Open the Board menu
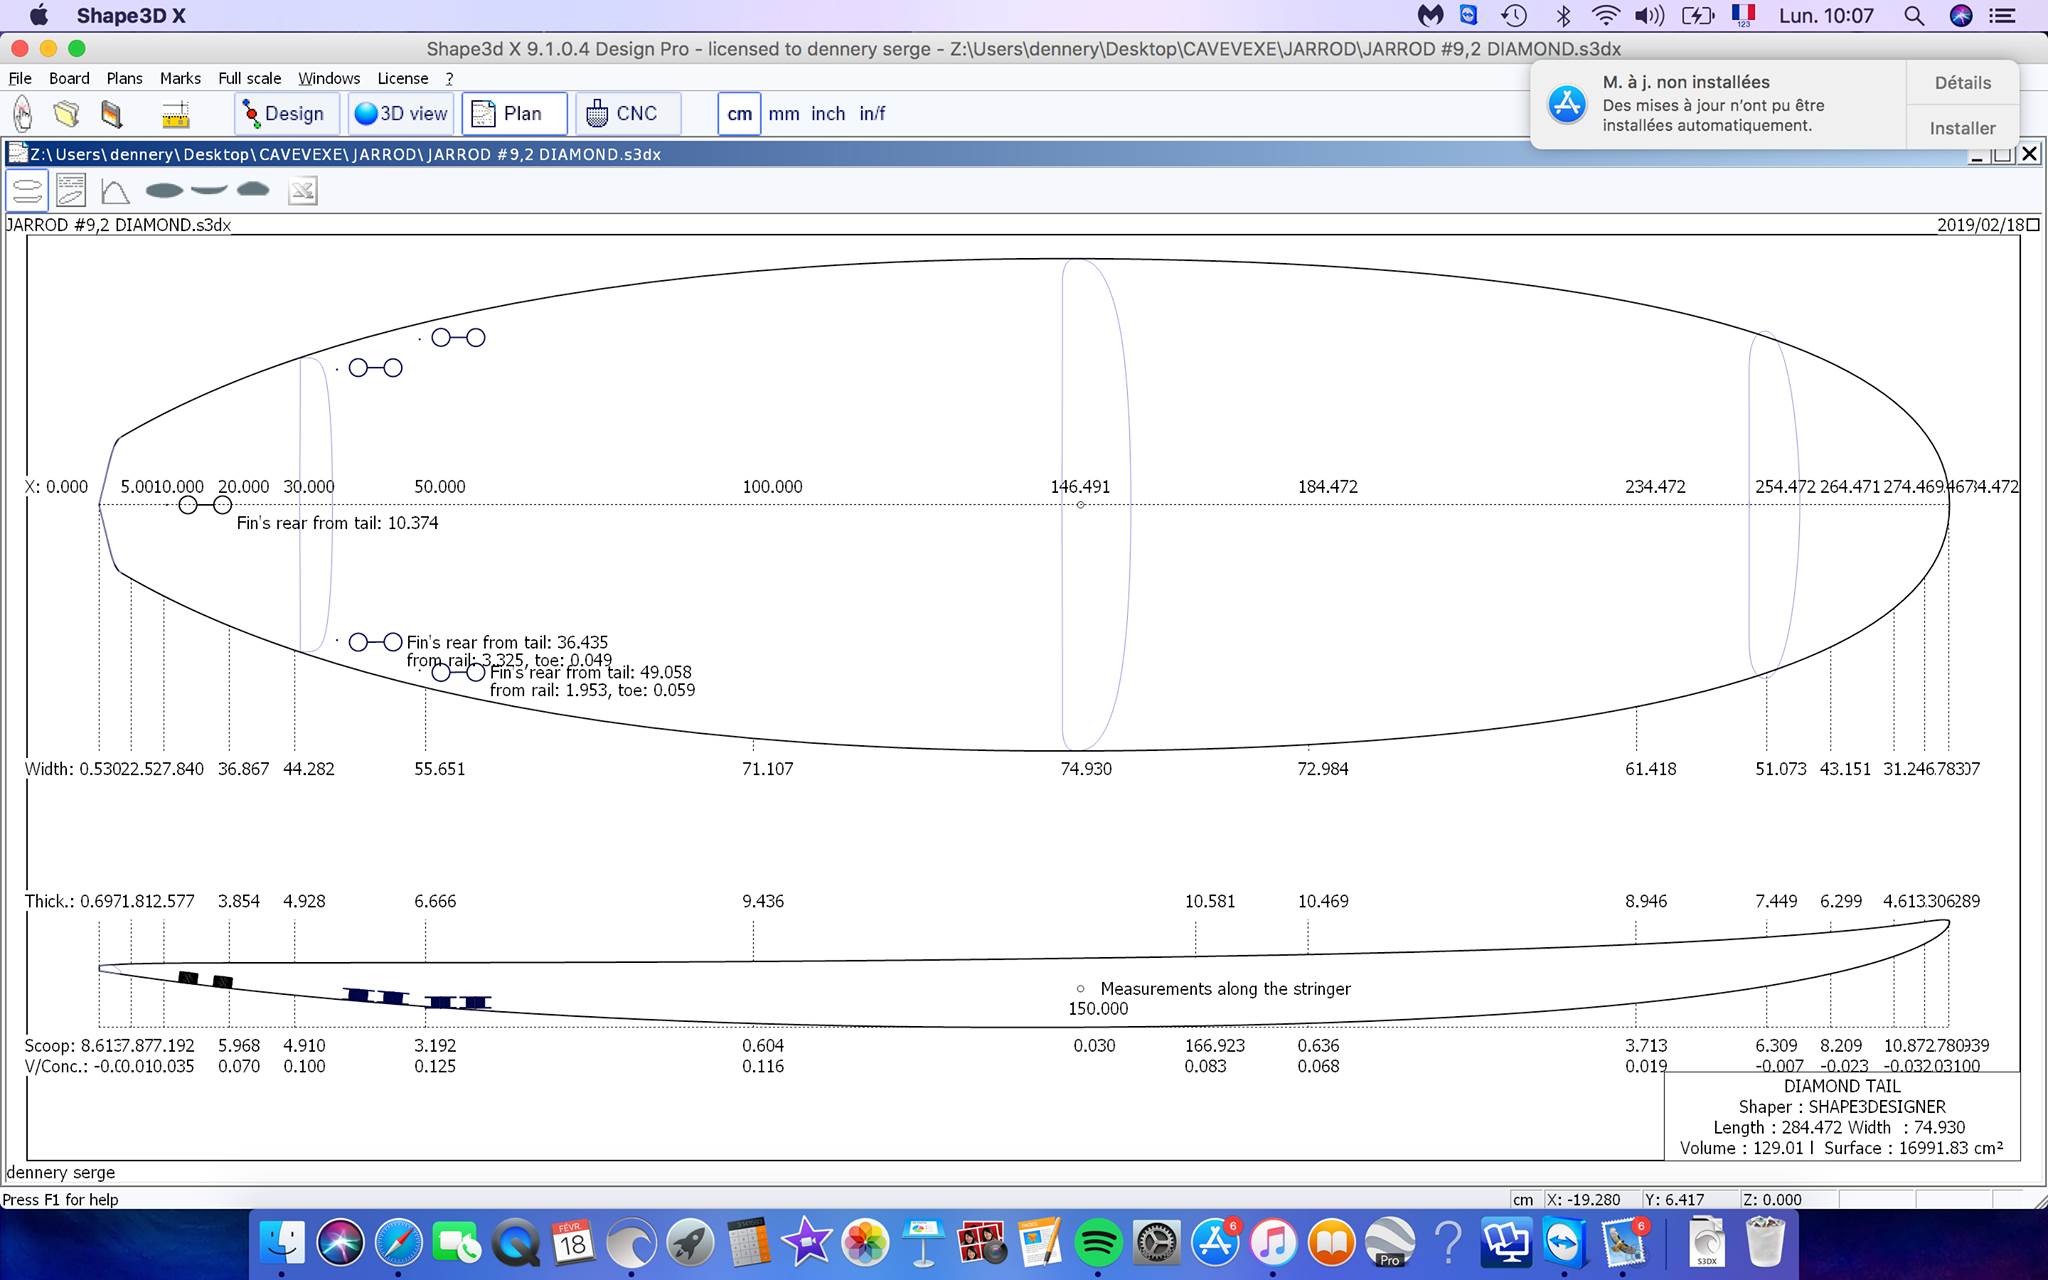This screenshot has height=1280, width=2048. tap(69, 78)
